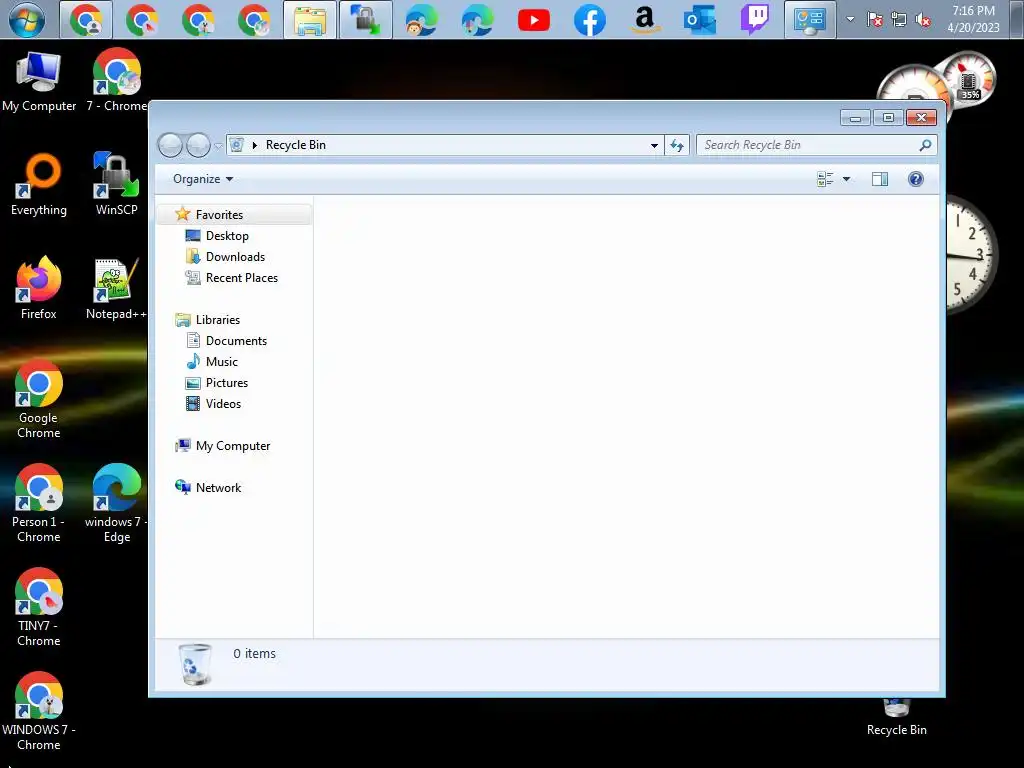Click the network tray icon

(x=899, y=20)
